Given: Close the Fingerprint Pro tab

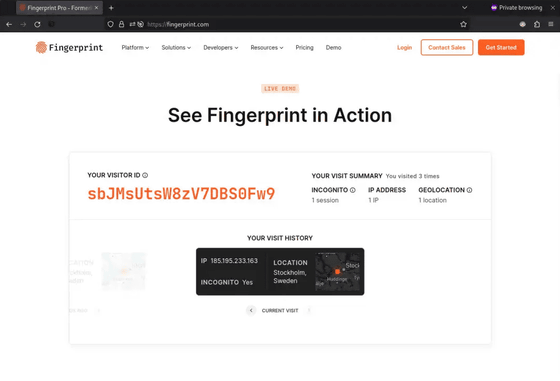Looking at the screenshot, I should 96,8.
